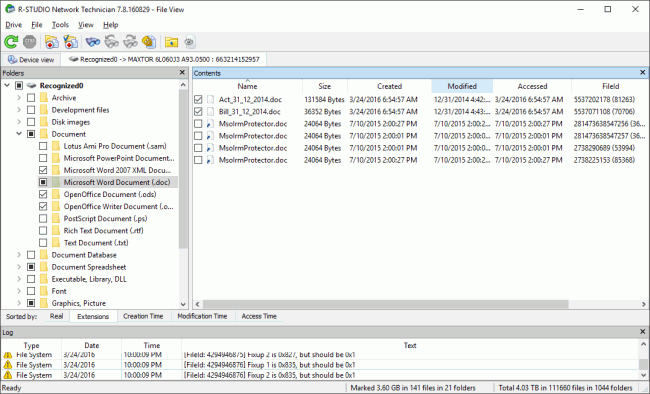This screenshot has width=650, height=394.
Task: Expand the Executable, Library, DLL node
Action: coord(19,279)
